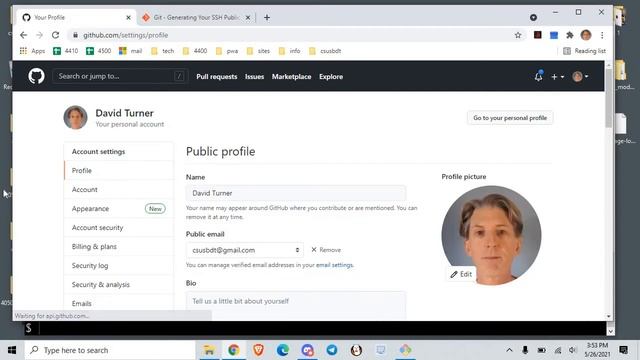
Task: Open the notifications bell icon
Action: (538, 76)
